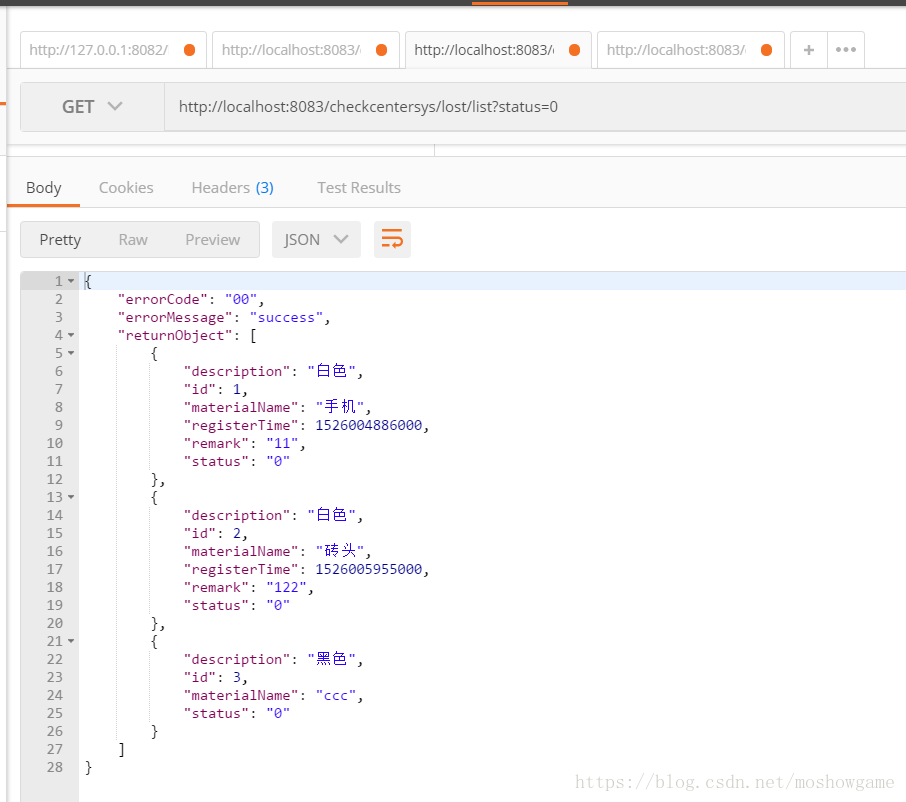The image size is (906, 802).
Task: Open the JSON format dropdown
Action: point(316,239)
